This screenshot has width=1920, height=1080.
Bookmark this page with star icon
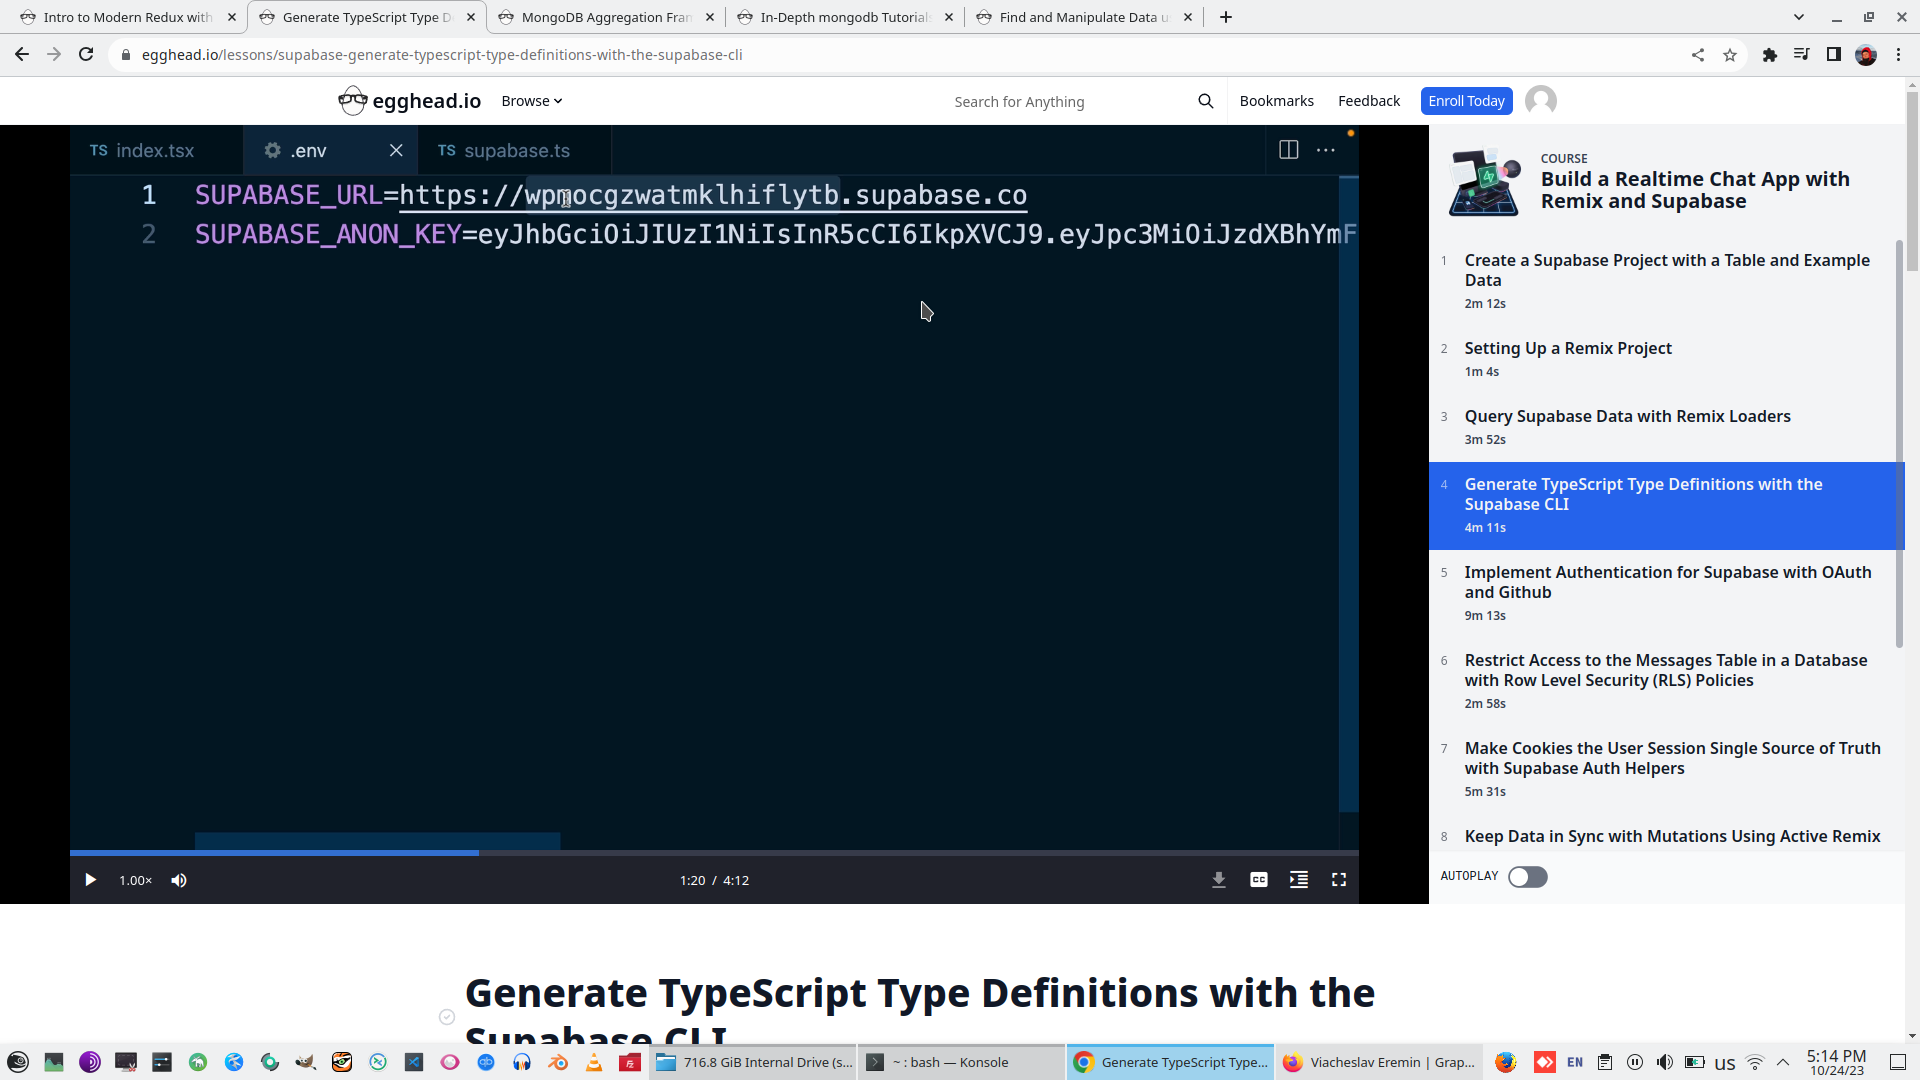tap(1729, 55)
